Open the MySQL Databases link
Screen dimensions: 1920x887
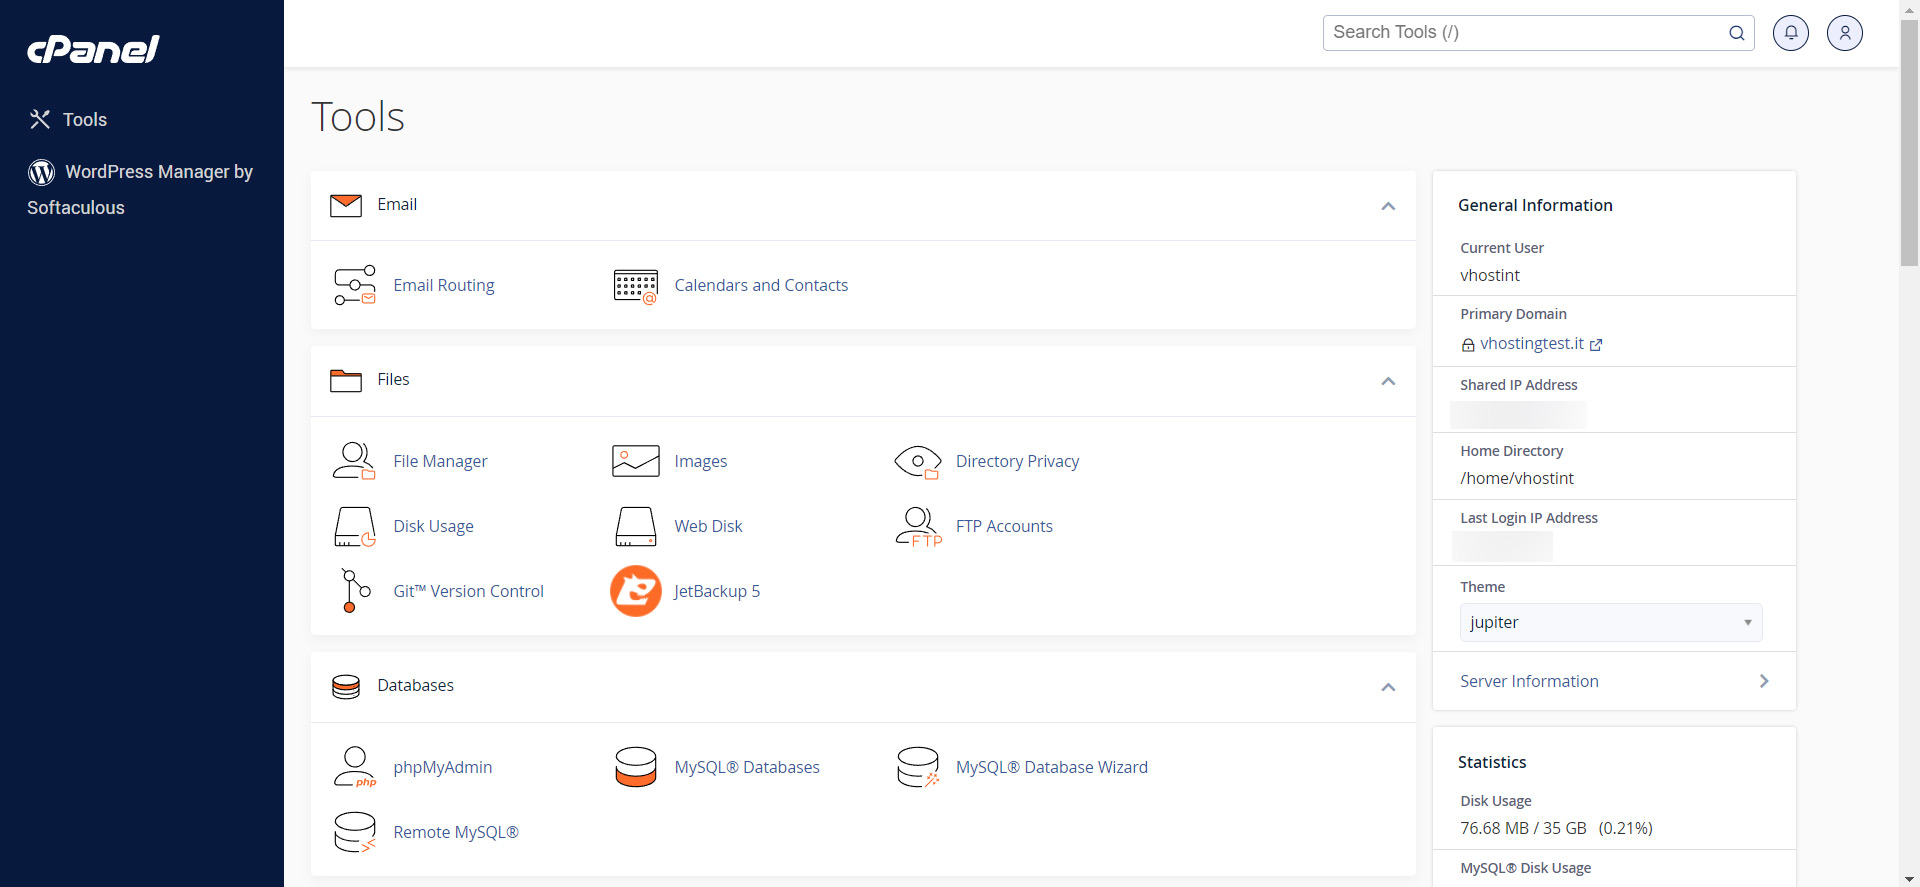[747, 767]
